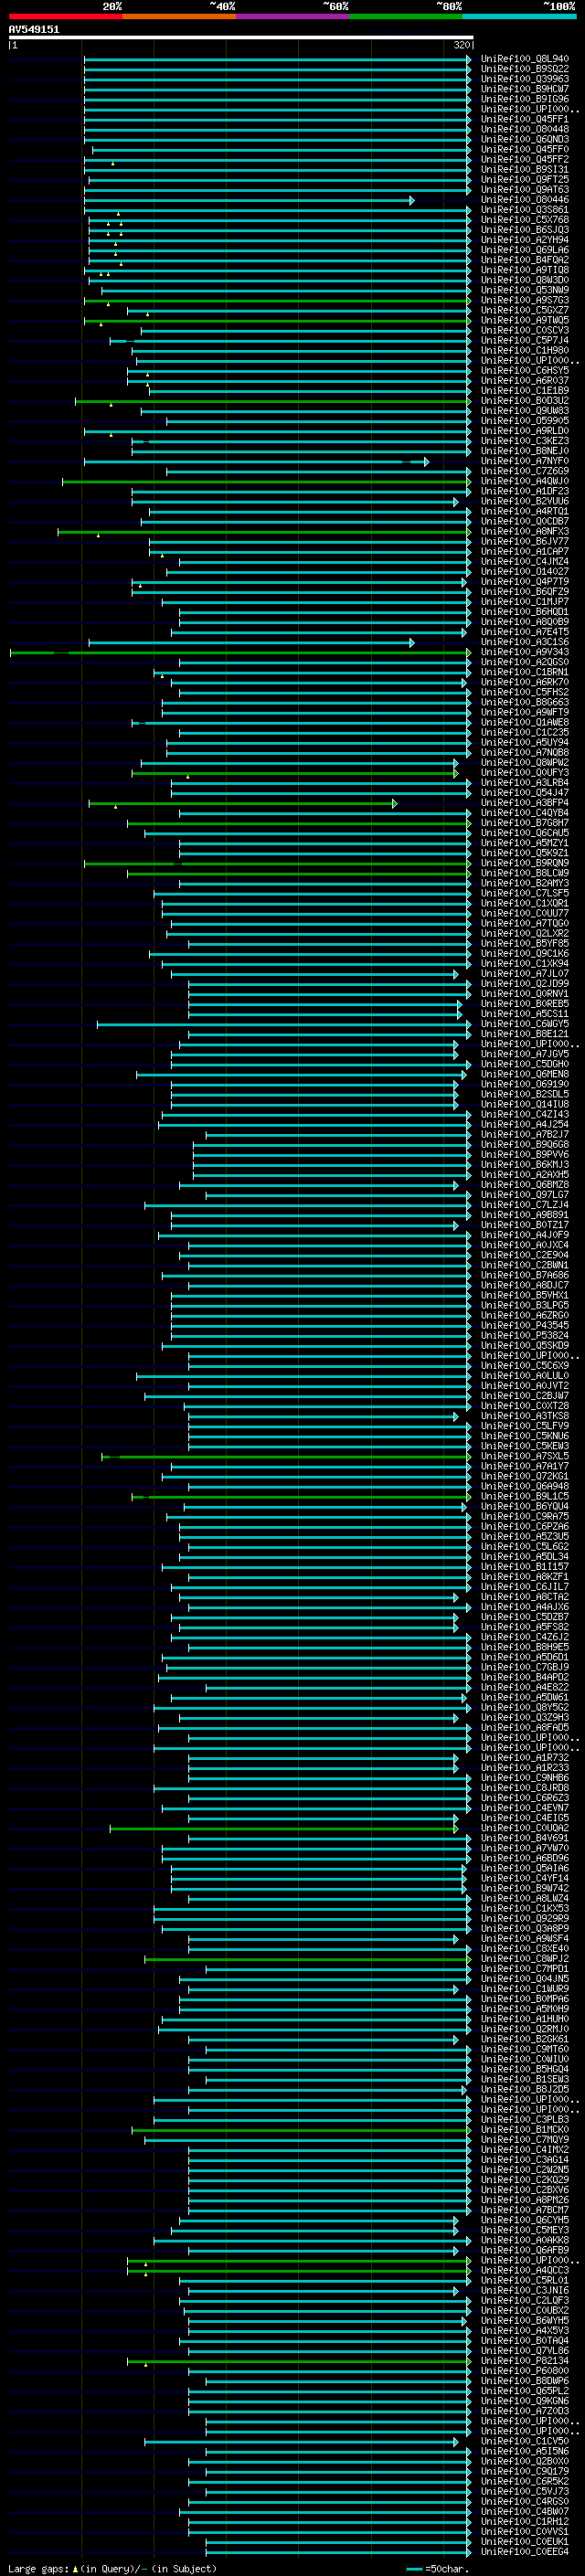585x2576 pixels.
Task: Click the 320 query end position label
Action: click(462, 45)
